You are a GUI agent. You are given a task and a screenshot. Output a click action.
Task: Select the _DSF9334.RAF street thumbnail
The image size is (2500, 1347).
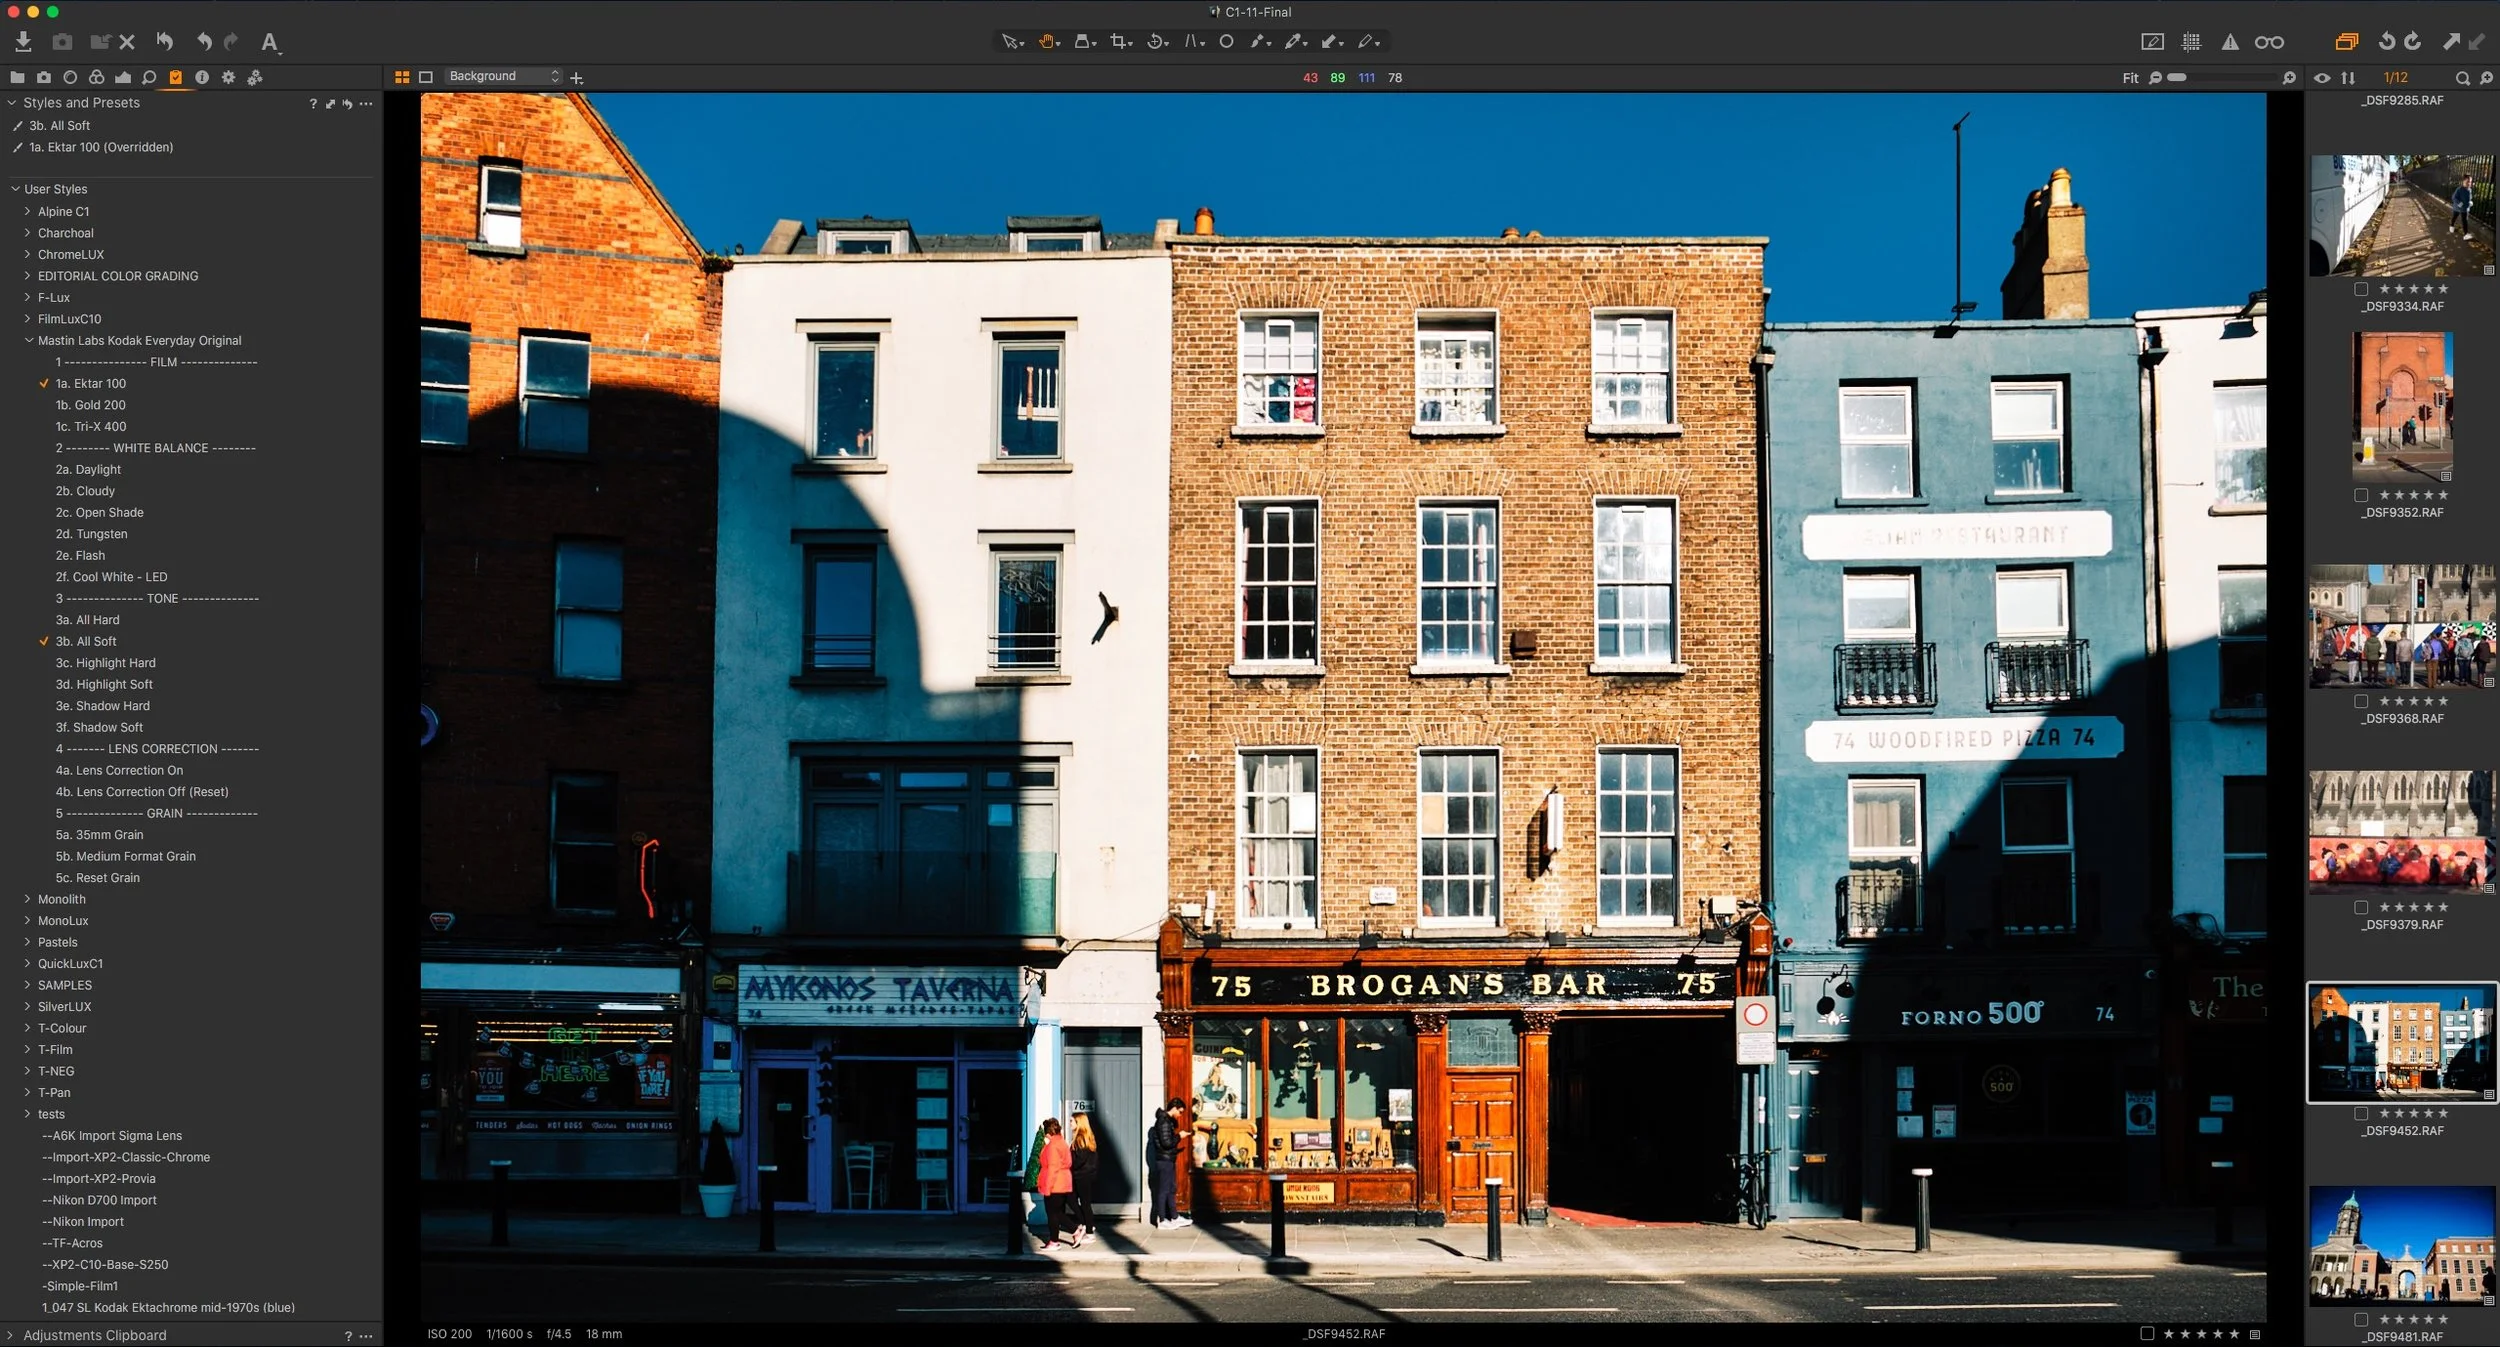[2402, 215]
